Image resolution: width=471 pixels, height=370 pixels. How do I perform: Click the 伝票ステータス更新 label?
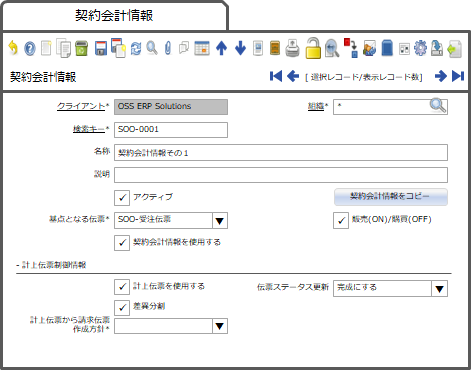point(293,287)
